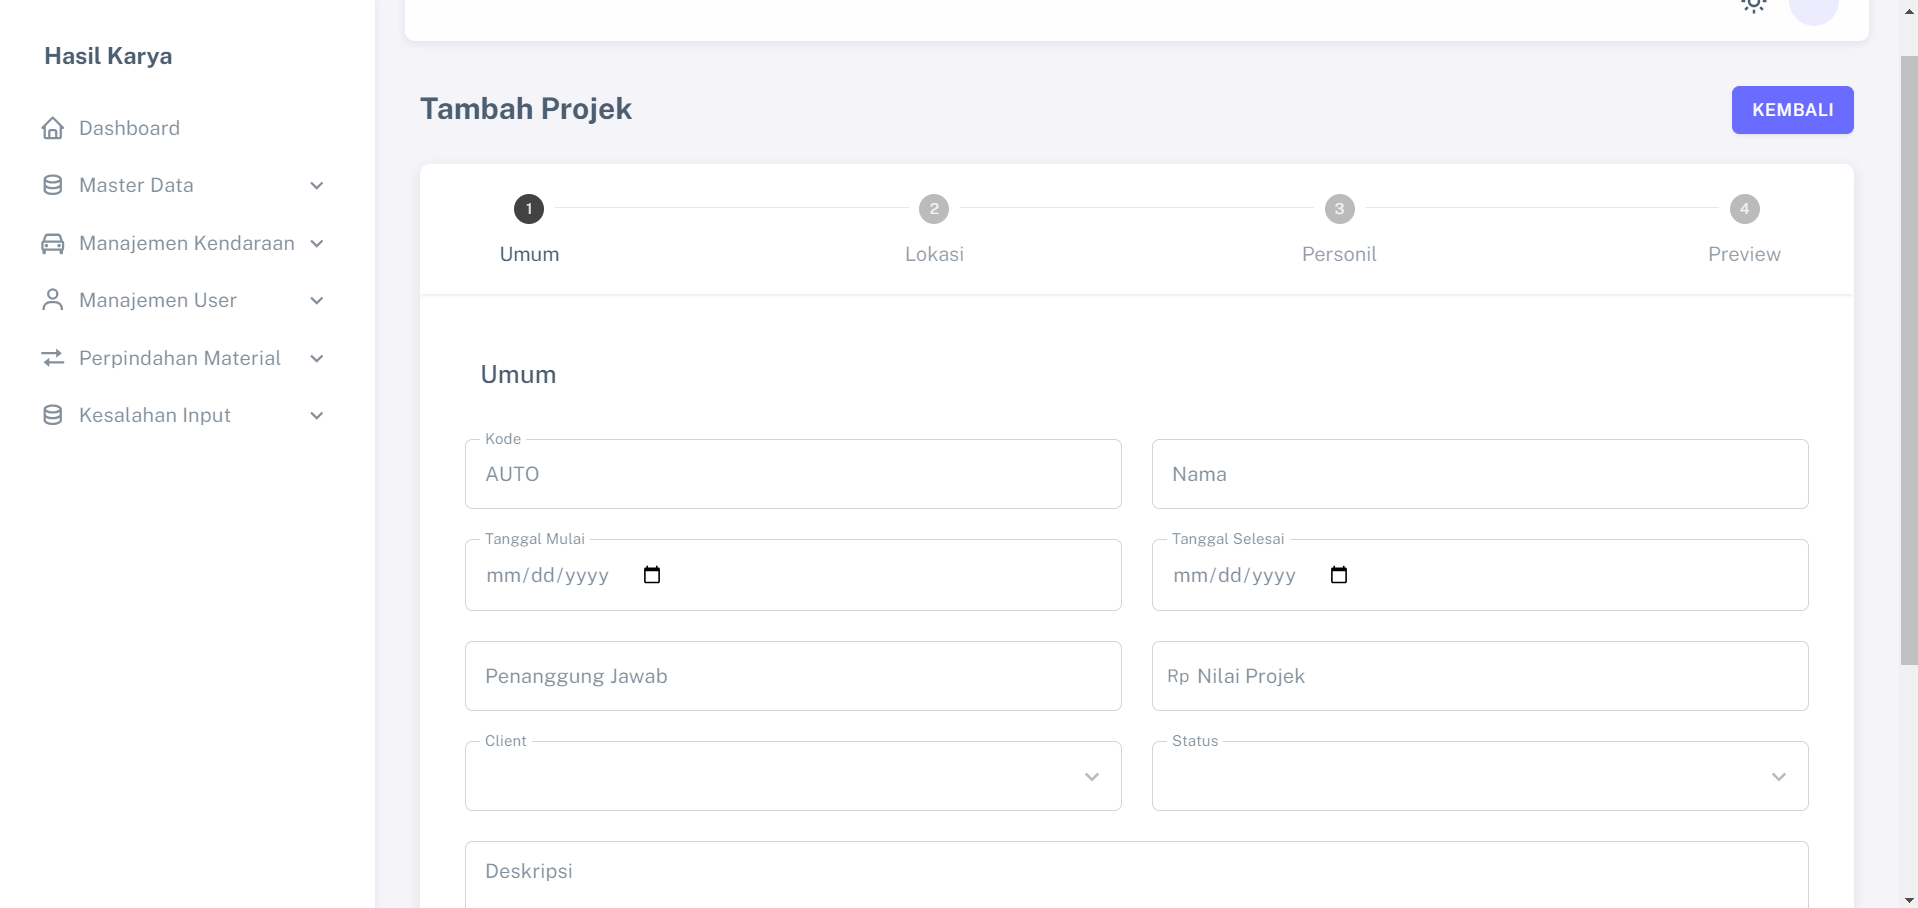
Task: Expand the Master Data submenu chevron
Action: point(317,186)
